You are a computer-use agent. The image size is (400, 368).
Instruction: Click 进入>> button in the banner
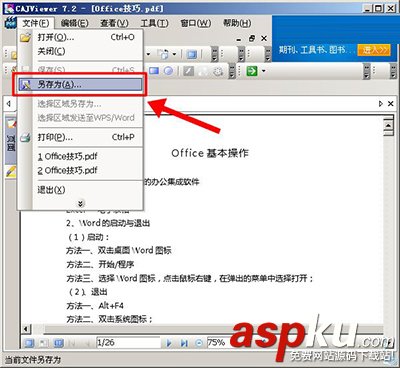(x=374, y=50)
